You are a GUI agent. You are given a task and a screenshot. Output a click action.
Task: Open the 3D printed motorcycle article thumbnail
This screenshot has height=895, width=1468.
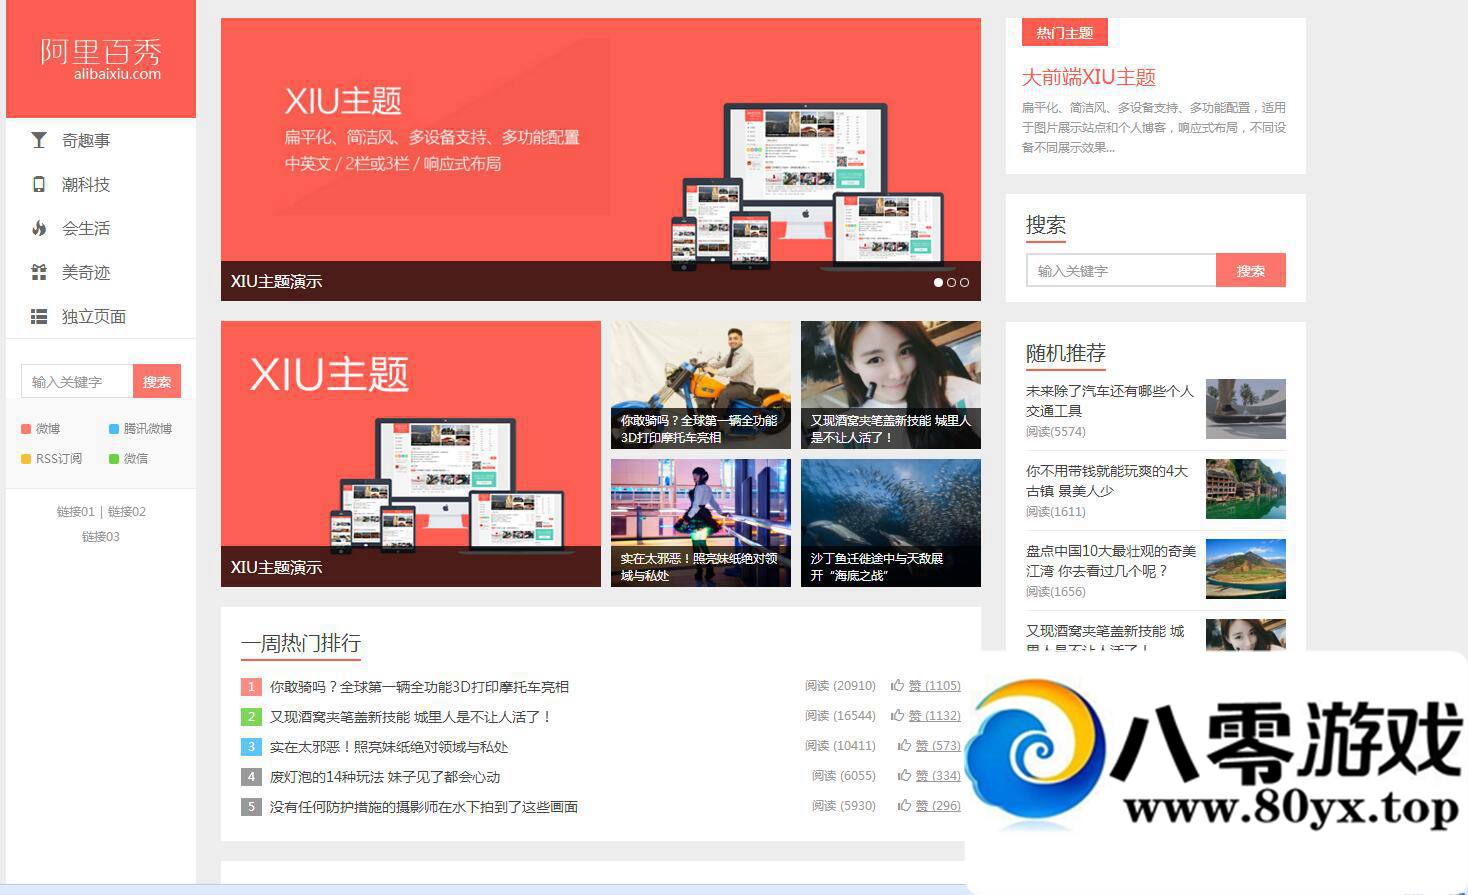[x=700, y=384]
